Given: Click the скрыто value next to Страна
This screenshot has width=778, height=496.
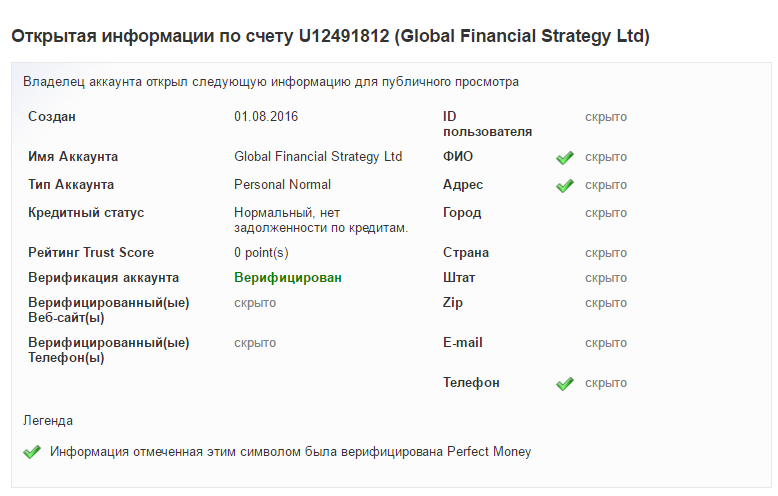Looking at the screenshot, I should pyautogui.click(x=606, y=253).
